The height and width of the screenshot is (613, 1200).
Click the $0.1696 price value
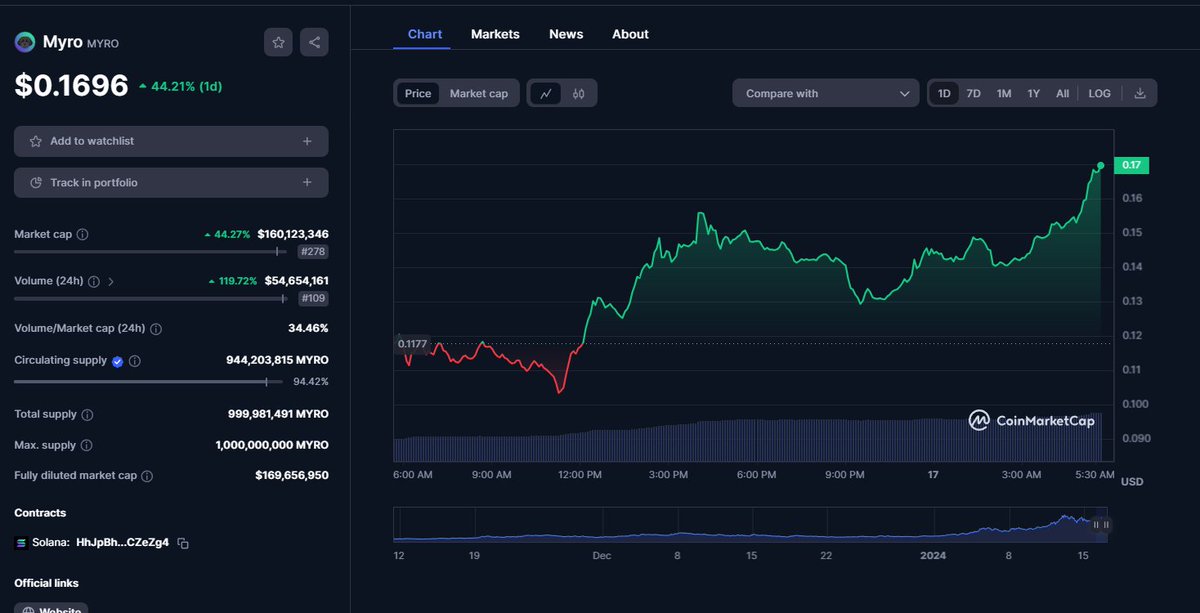coord(71,86)
